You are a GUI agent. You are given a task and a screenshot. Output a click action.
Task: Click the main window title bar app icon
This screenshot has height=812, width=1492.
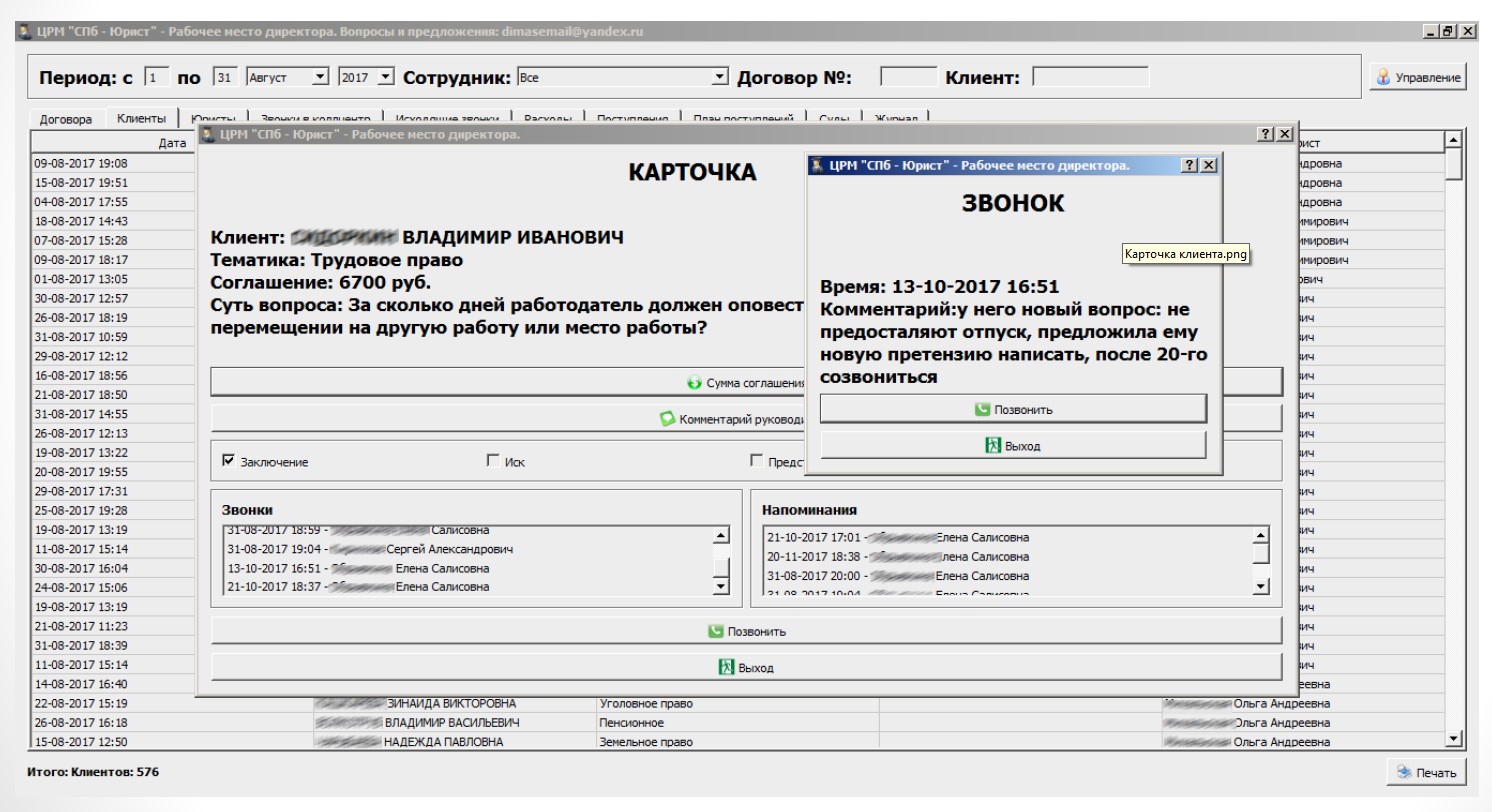click(x=24, y=32)
